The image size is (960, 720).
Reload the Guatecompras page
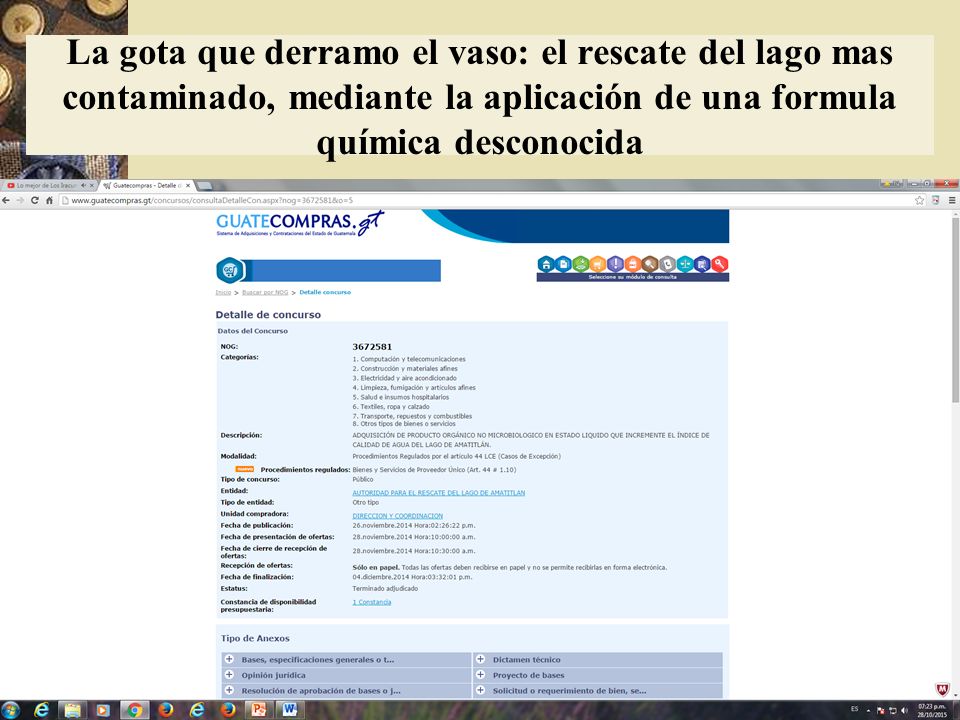point(35,200)
